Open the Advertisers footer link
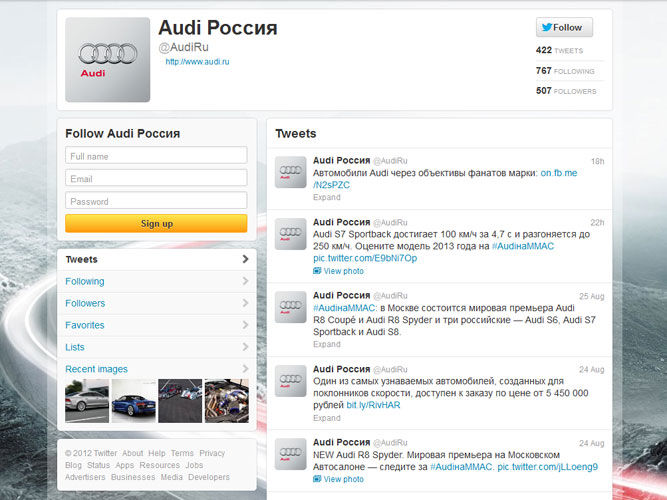The width and height of the screenshot is (667, 500). pos(85,477)
